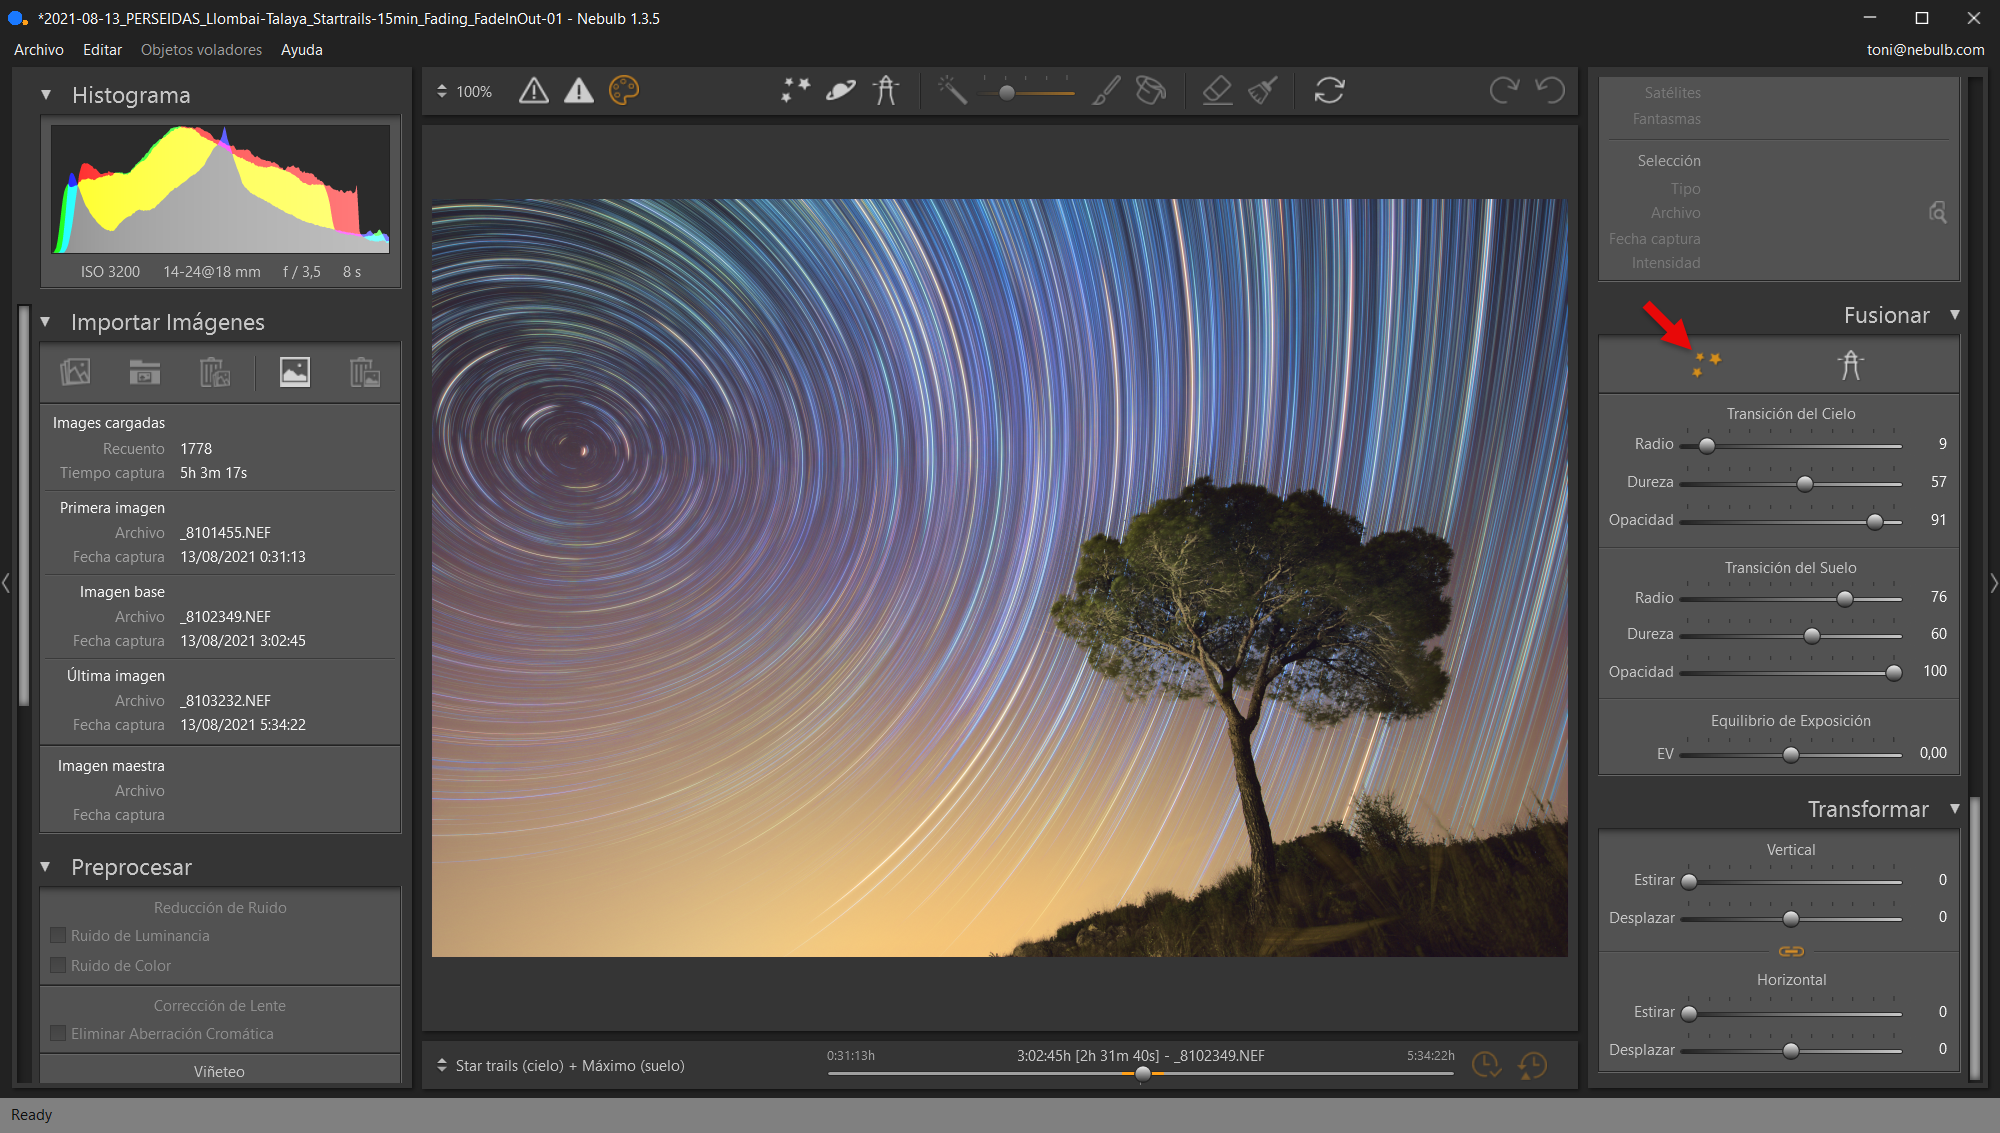
Task: Click the first import images icon
Action: click(75, 372)
